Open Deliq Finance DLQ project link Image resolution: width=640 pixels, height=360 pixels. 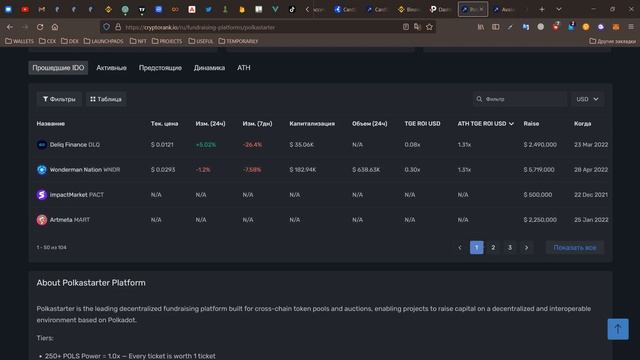75,144
